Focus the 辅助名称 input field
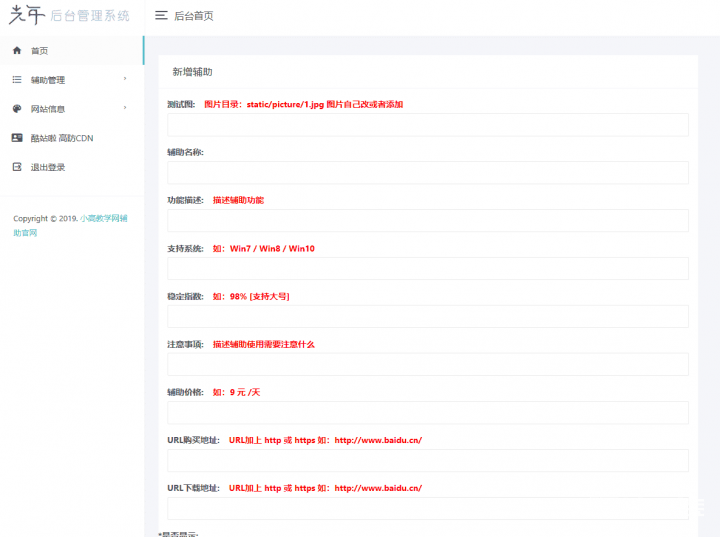 428,173
